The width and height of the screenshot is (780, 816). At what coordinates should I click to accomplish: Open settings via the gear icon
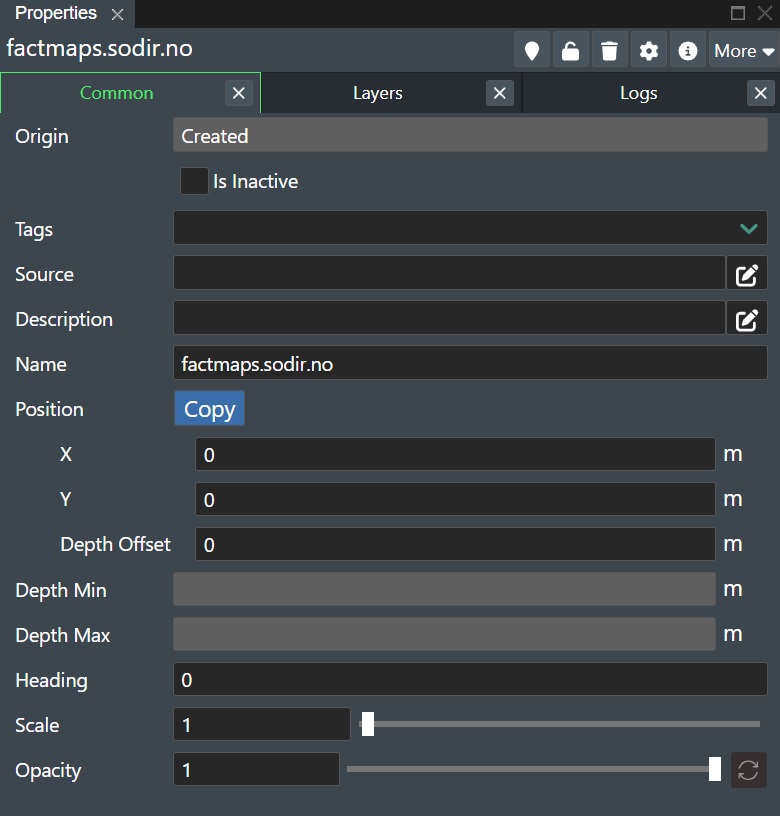click(649, 50)
